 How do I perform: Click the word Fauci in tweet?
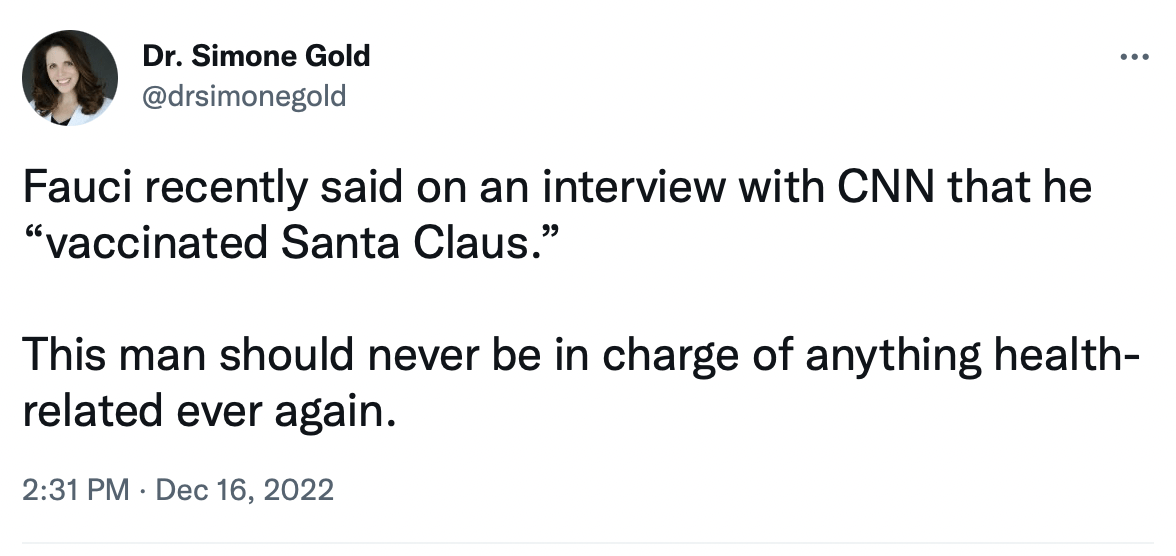coord(78,188)
